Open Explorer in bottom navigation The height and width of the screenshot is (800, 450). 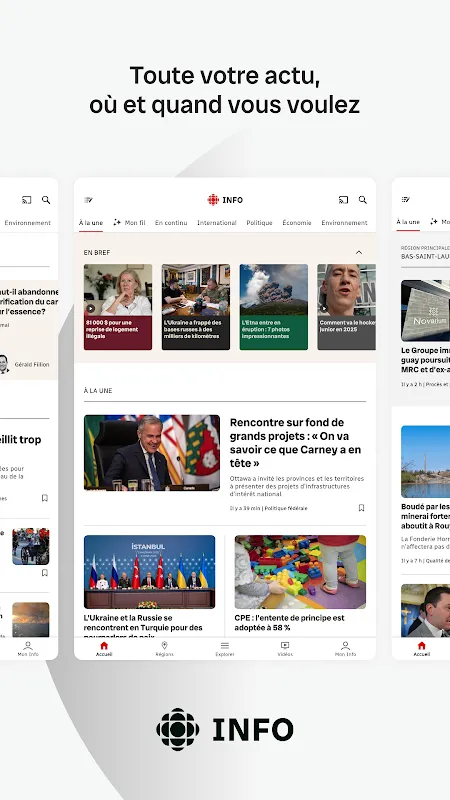pos(225,649)
